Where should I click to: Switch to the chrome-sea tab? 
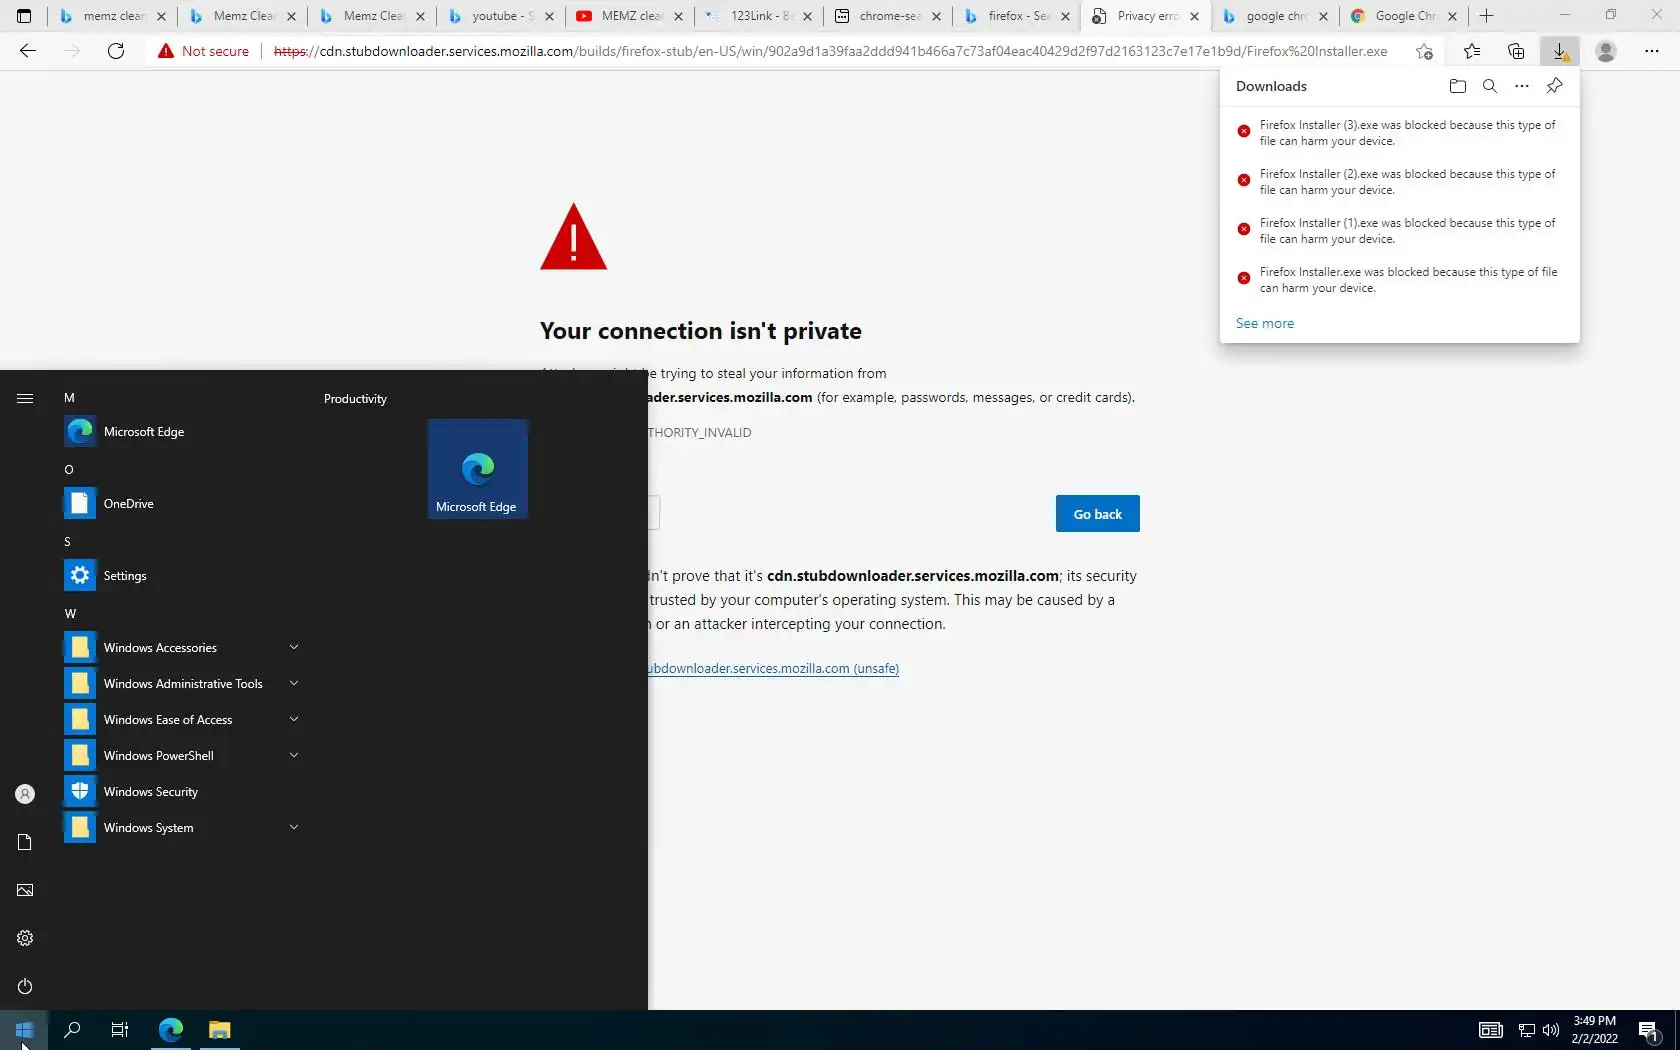coord(887,16)
